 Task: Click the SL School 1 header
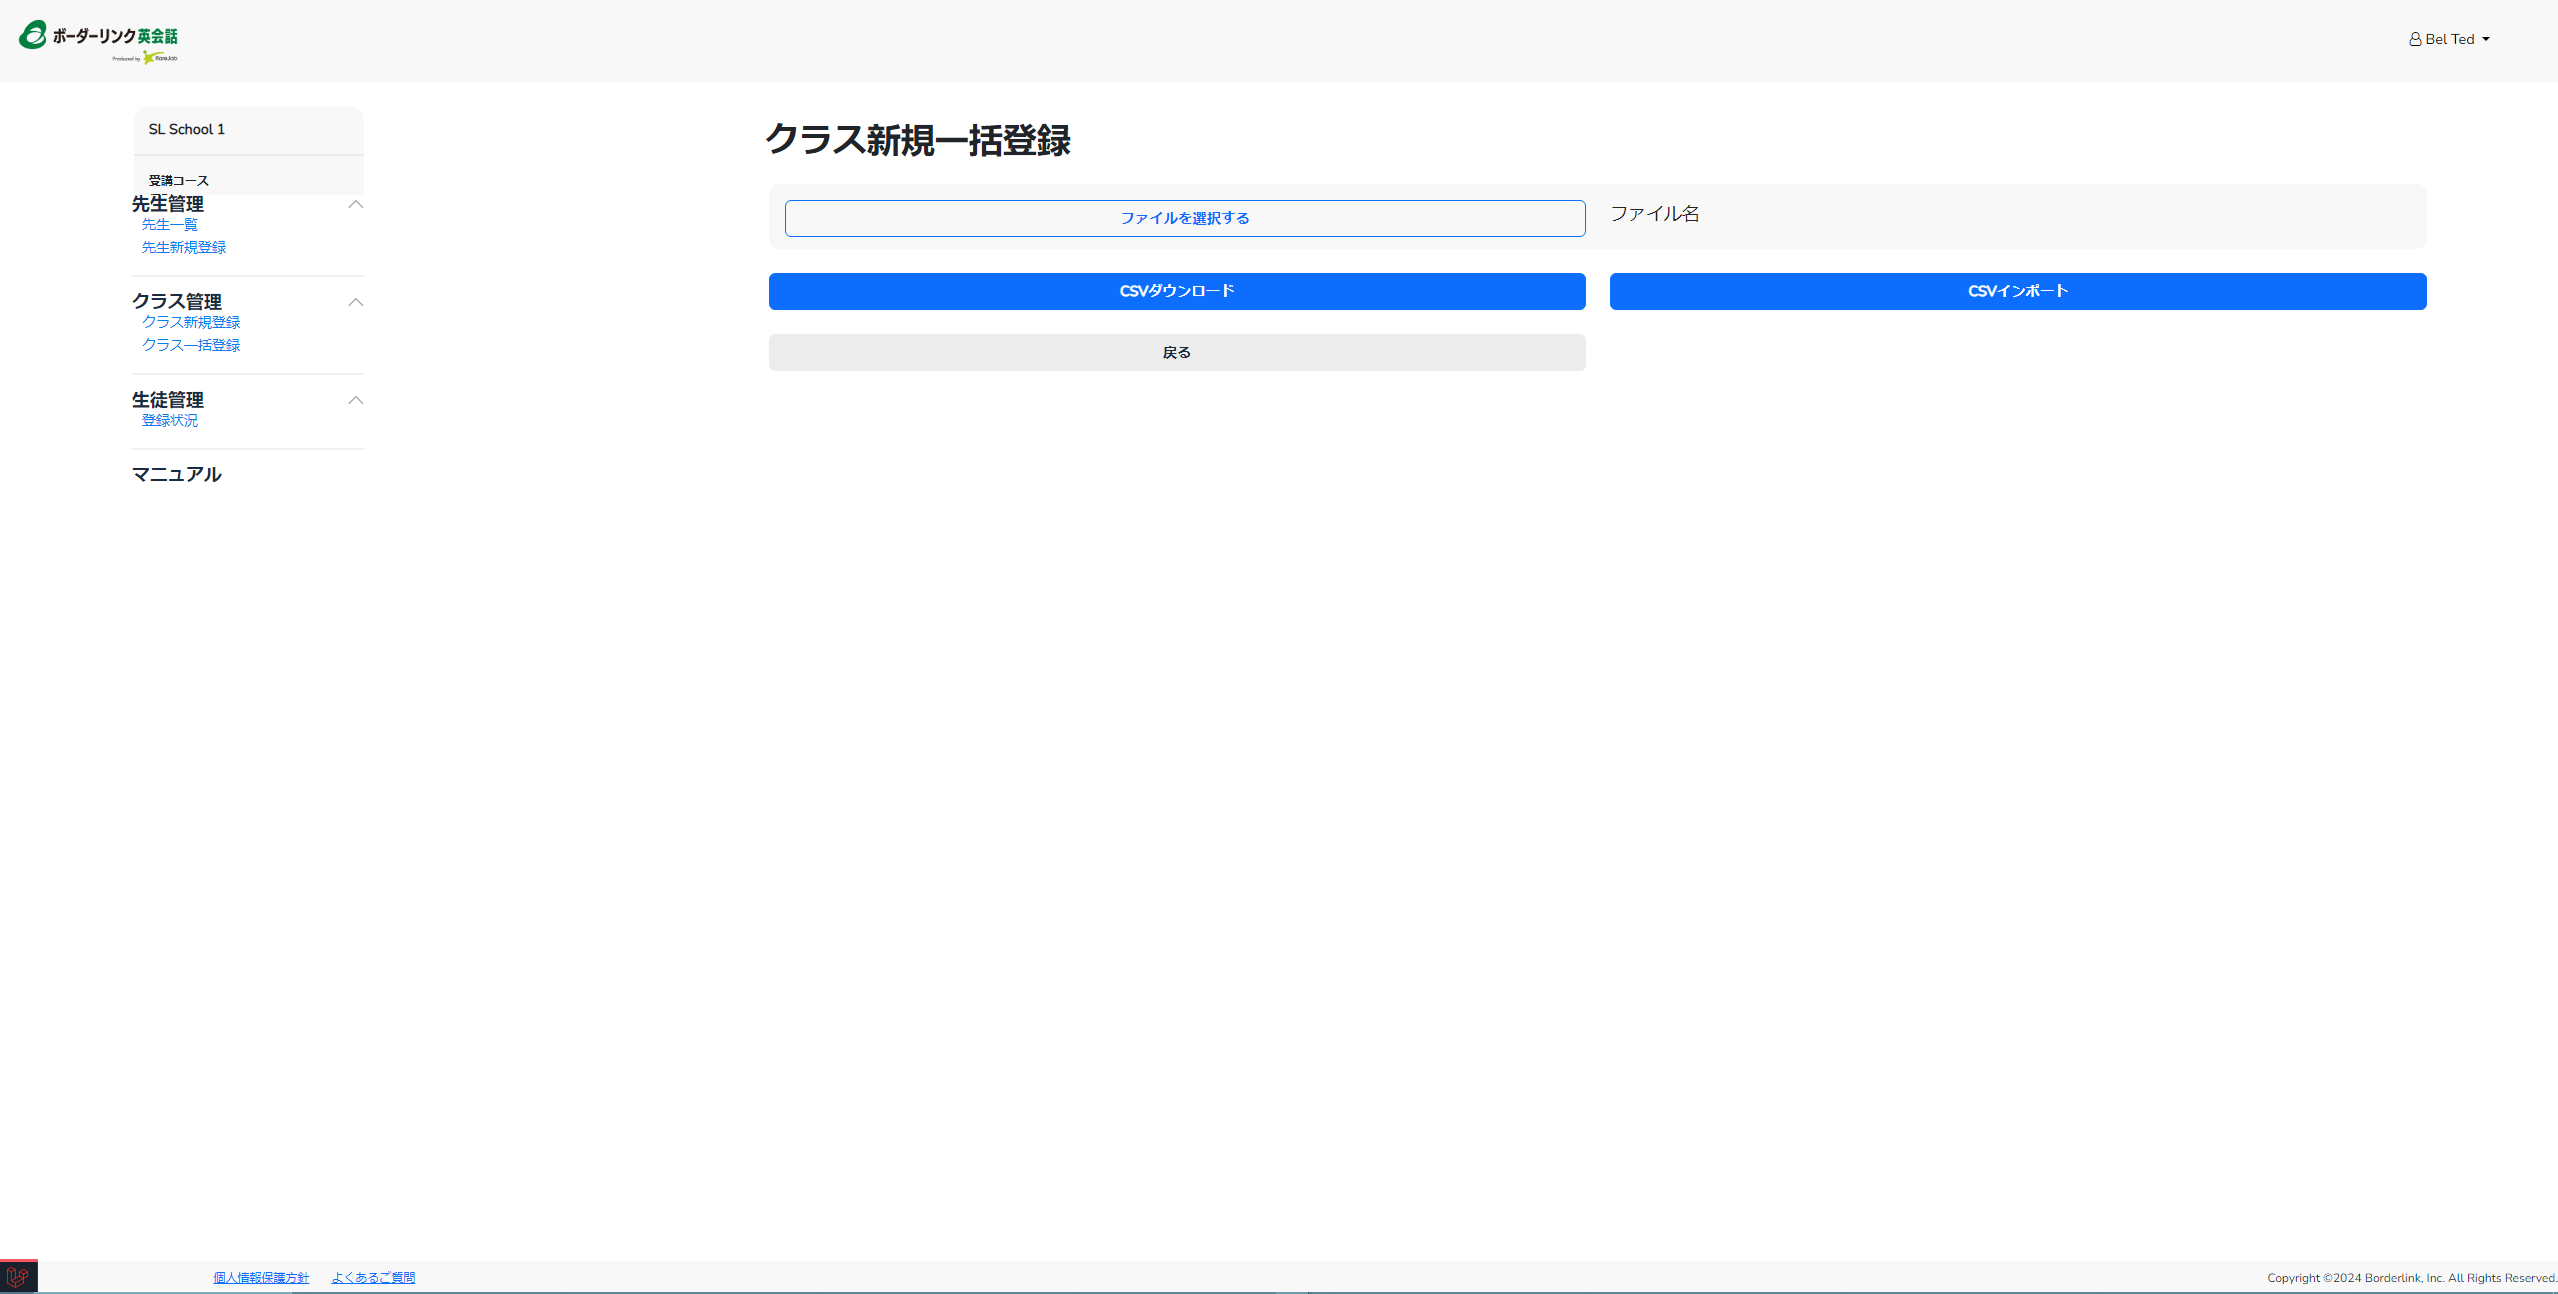click(187, 130)
